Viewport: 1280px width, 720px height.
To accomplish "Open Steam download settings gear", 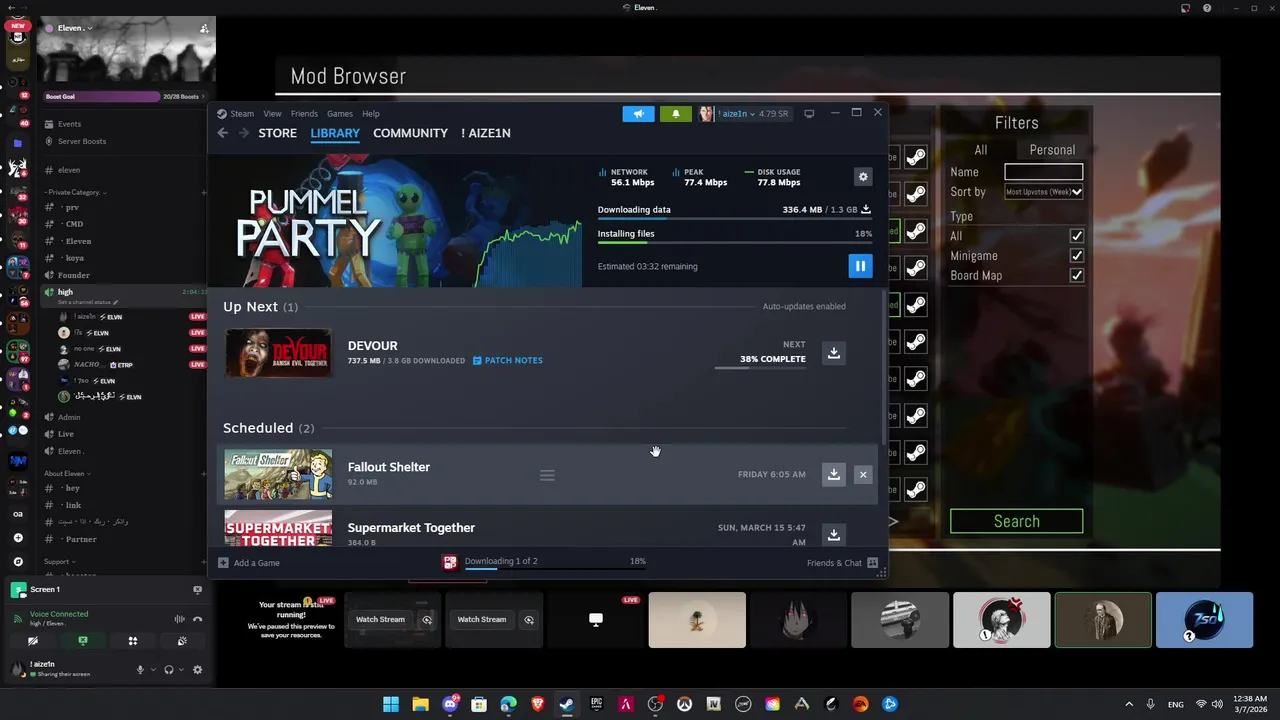I will point(863,177).
